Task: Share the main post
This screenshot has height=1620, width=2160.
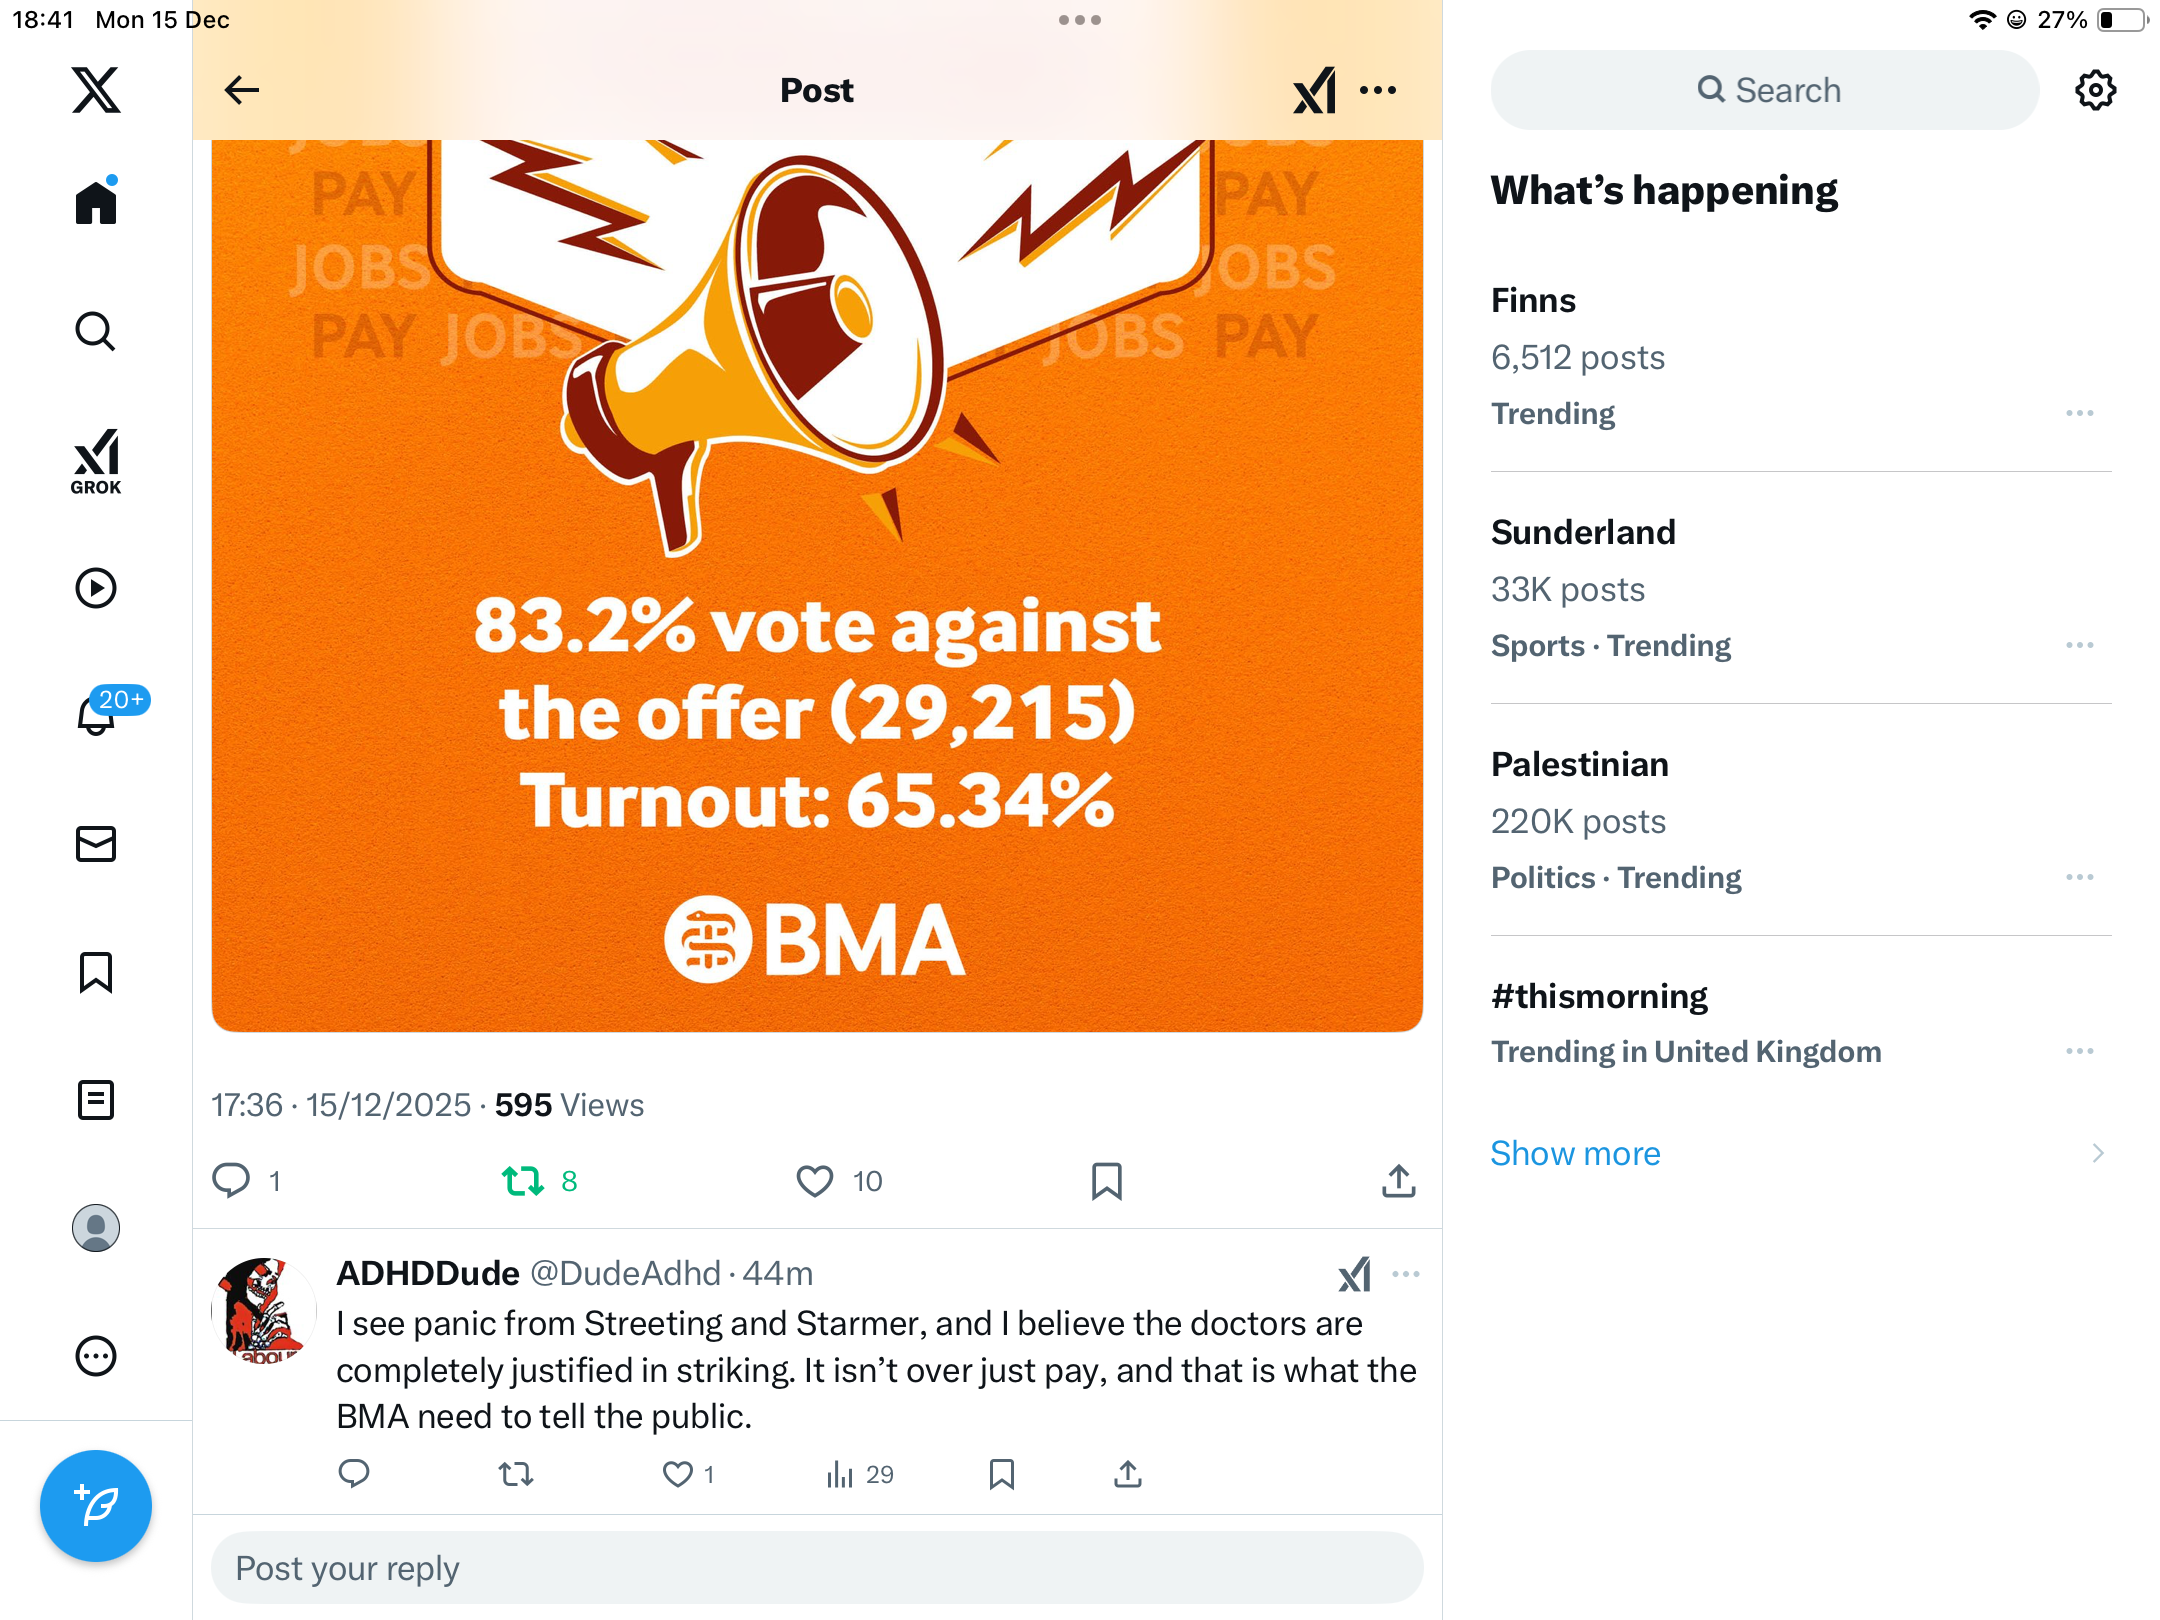Action: tap(1398, 1181)
